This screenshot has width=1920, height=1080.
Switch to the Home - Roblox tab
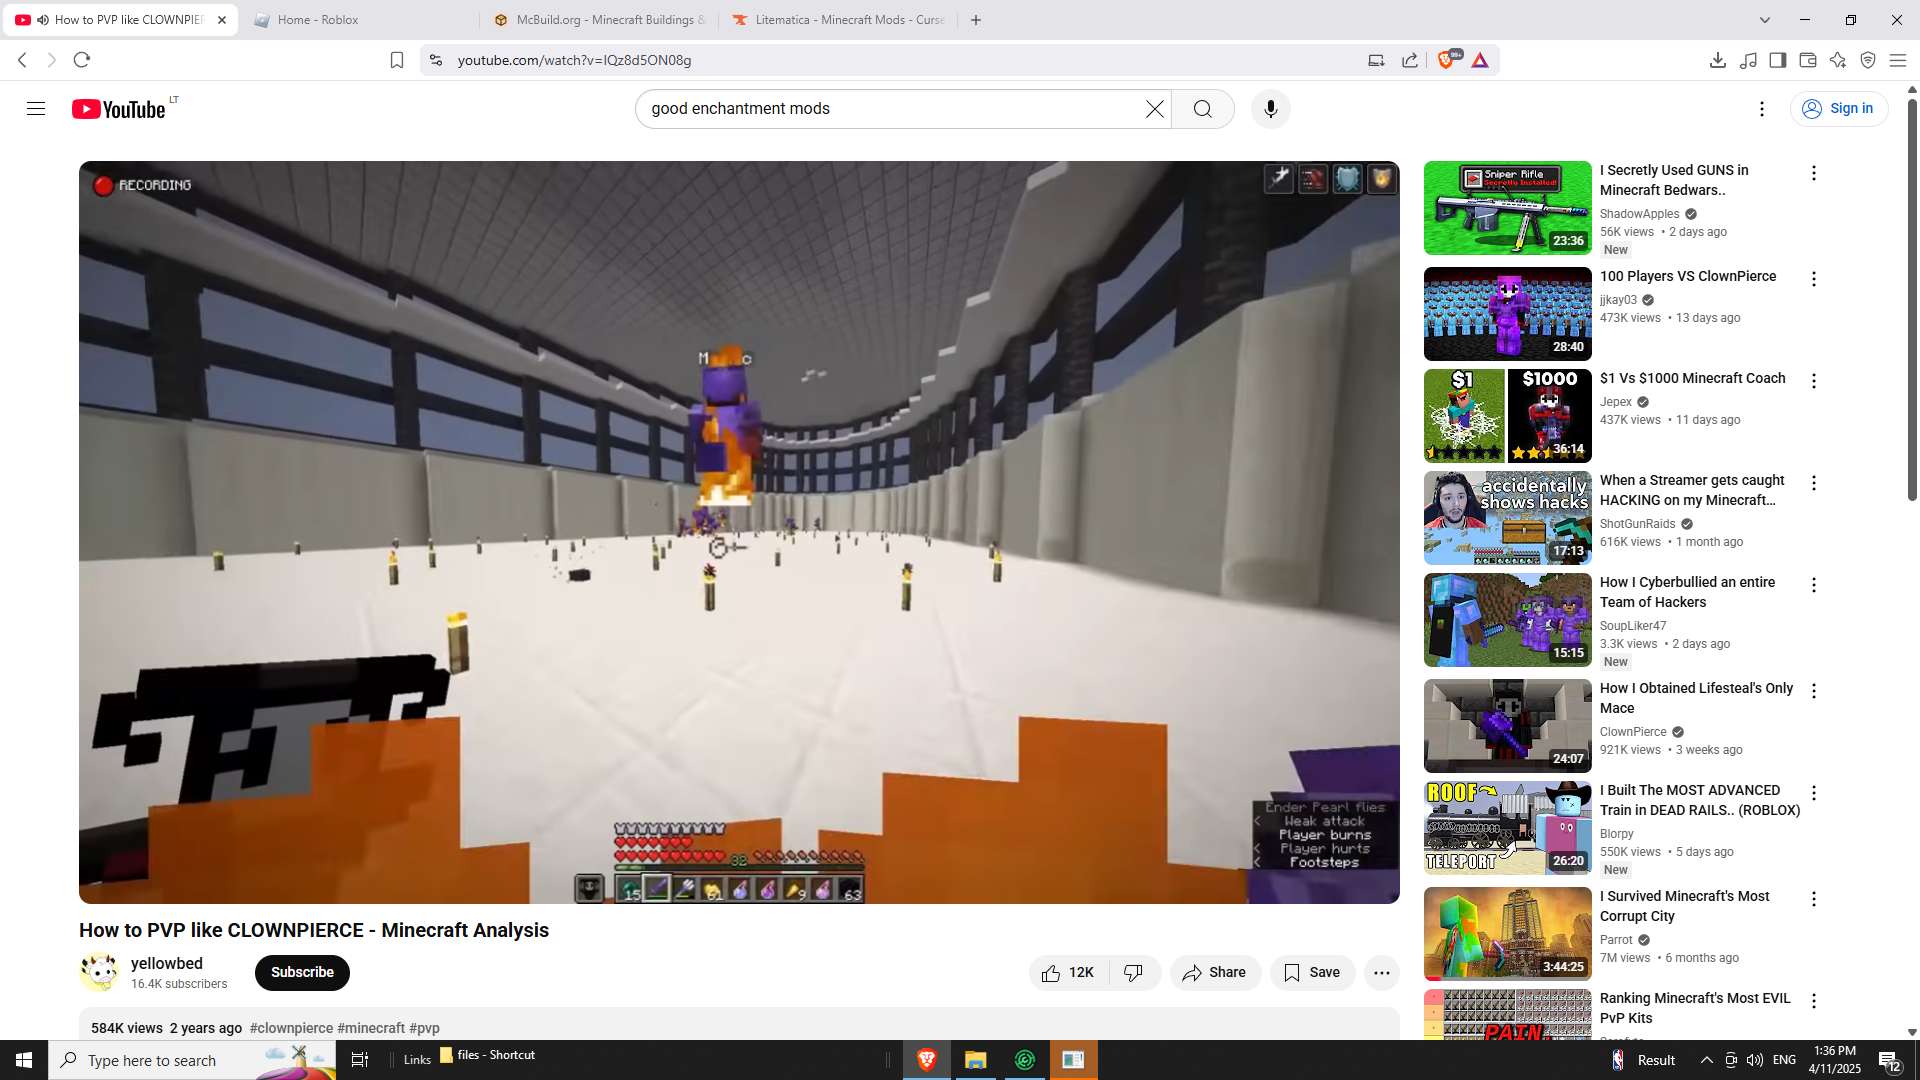[318, 20]
